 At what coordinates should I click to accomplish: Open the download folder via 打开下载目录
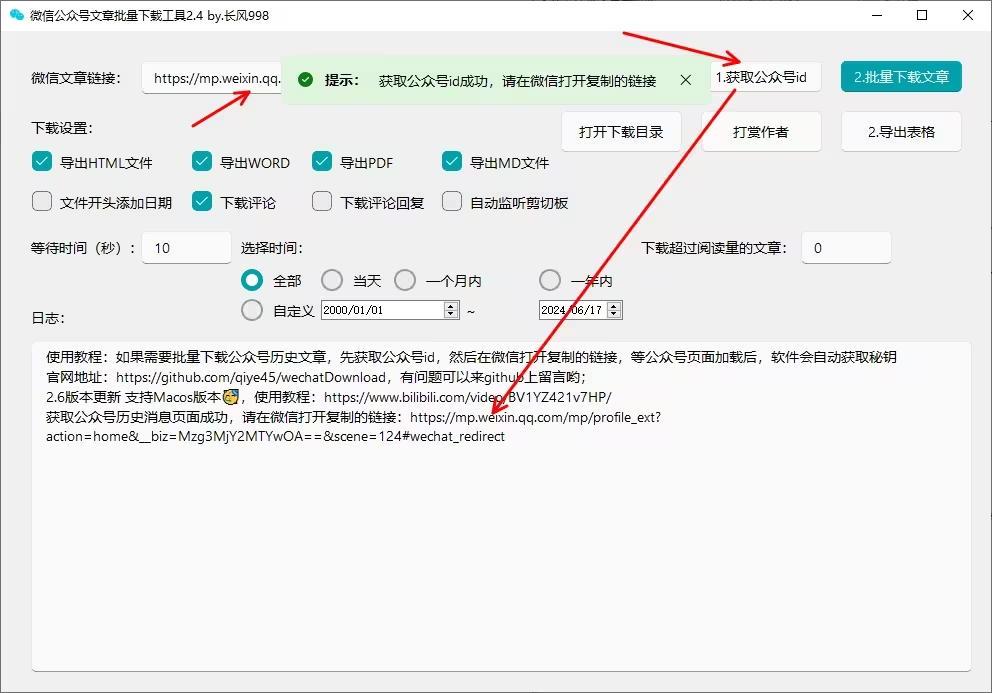coord(621,132)
